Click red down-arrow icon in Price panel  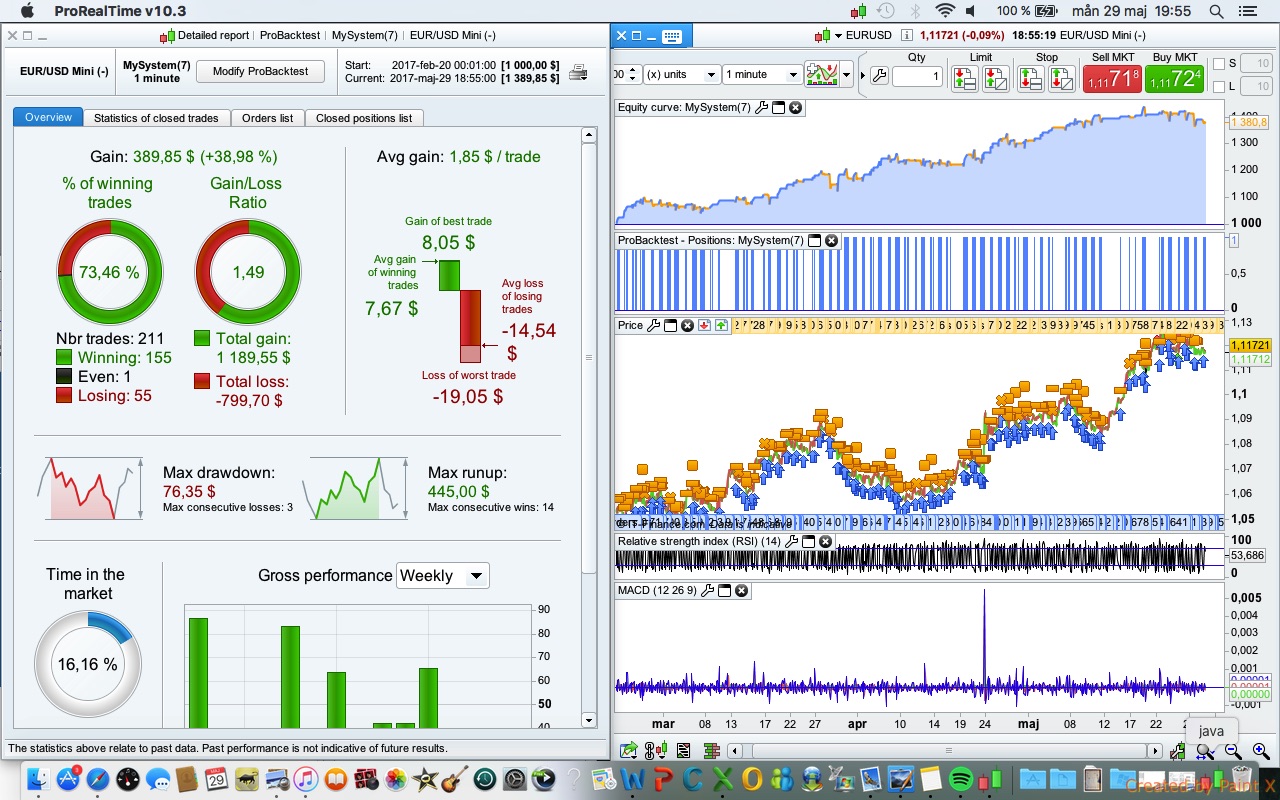coord(704,325)
